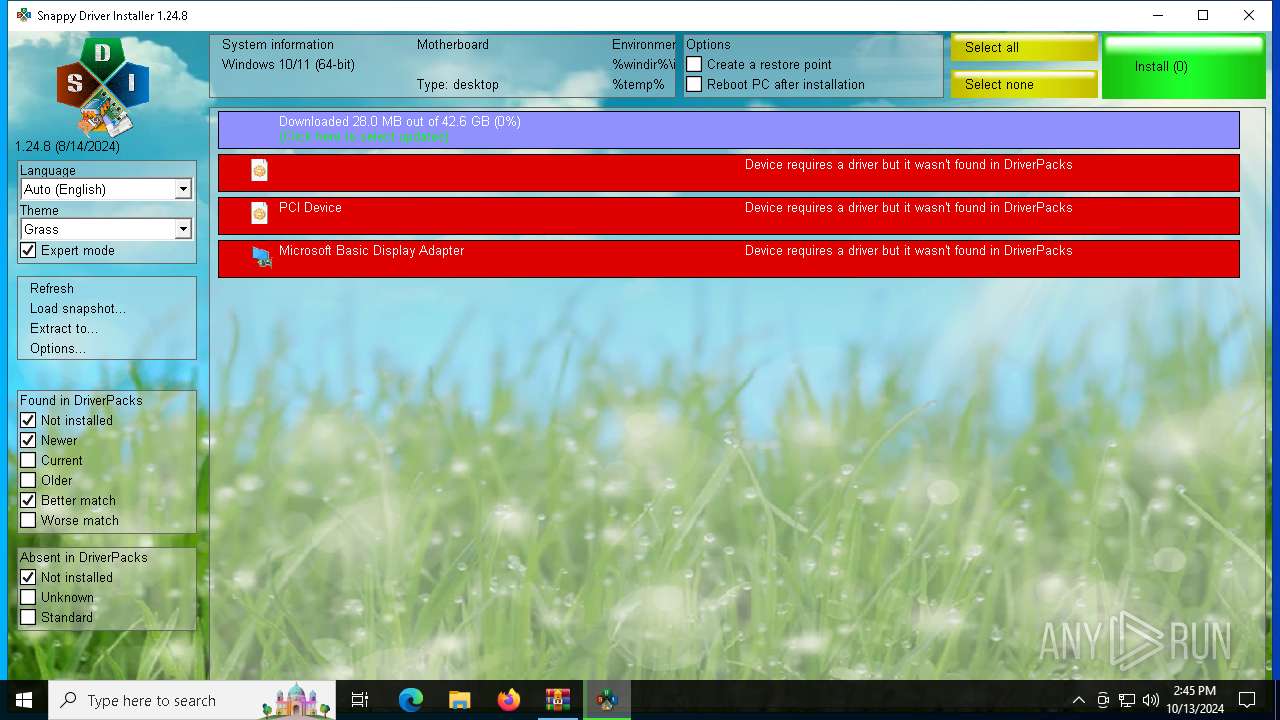Click the green Install (0) button
The width and height of the screenshot is (1280, 720).
pos(1186,67)
